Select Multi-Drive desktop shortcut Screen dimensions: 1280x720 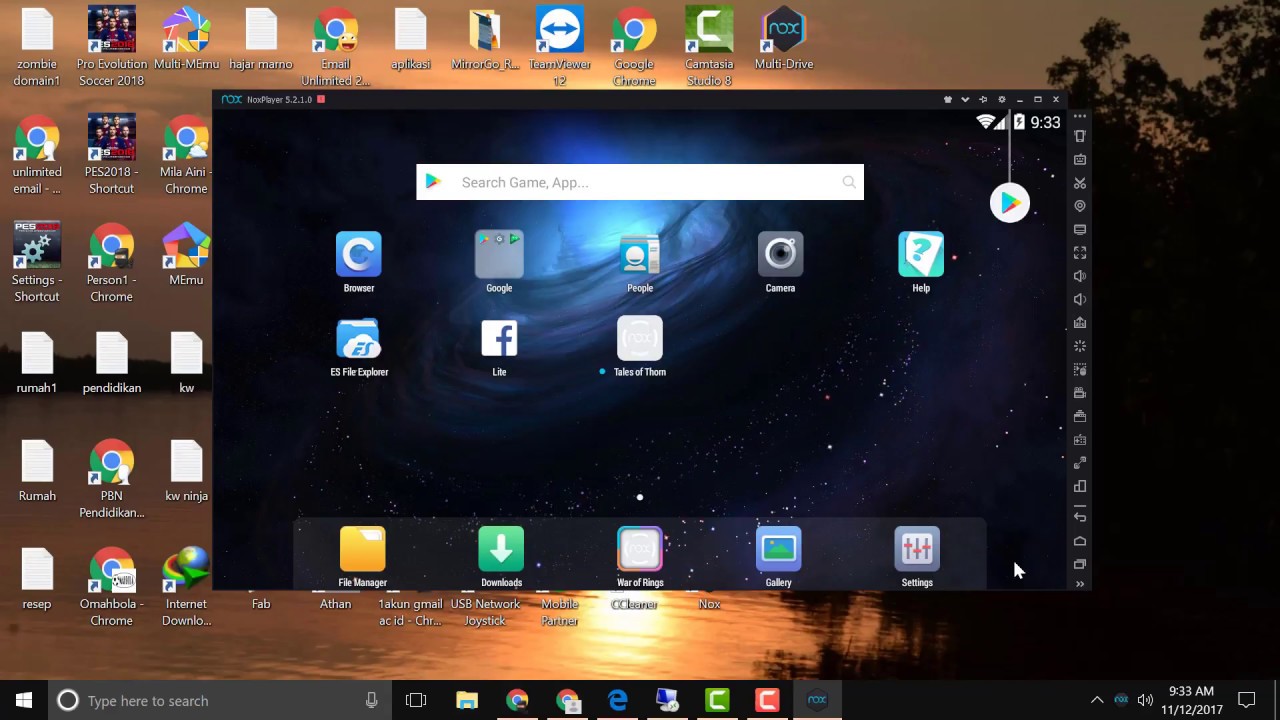[x=784, y=39]
